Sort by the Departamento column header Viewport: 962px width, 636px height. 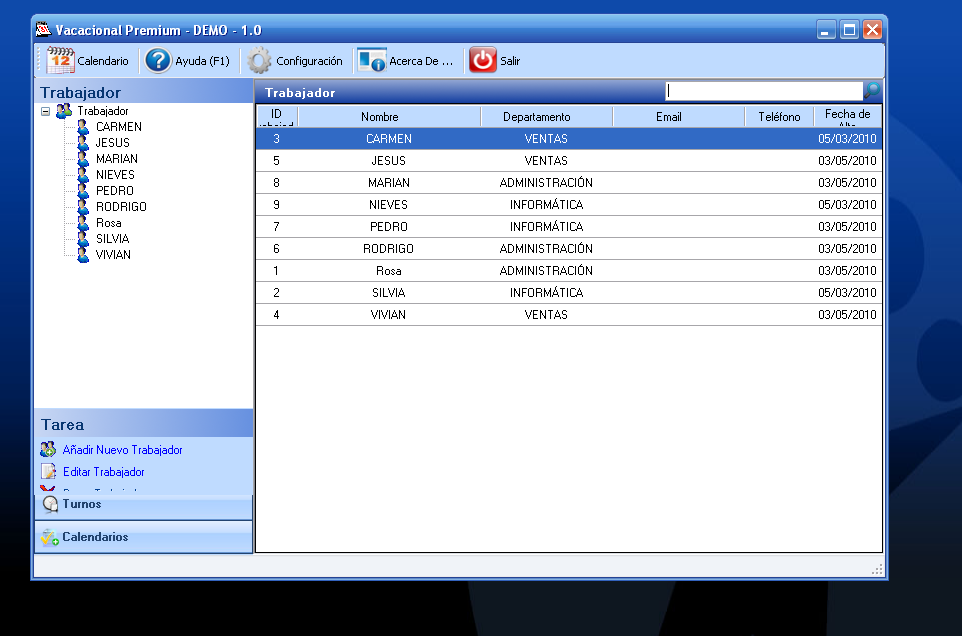pyautogui.click(x=547, y=116)
